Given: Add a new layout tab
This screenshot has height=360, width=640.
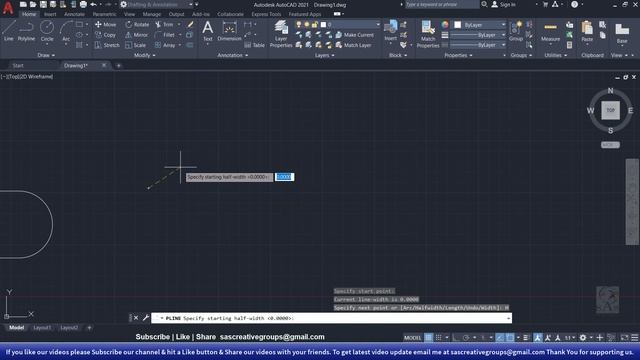Looking at the screenshot, I should point(89,328).
